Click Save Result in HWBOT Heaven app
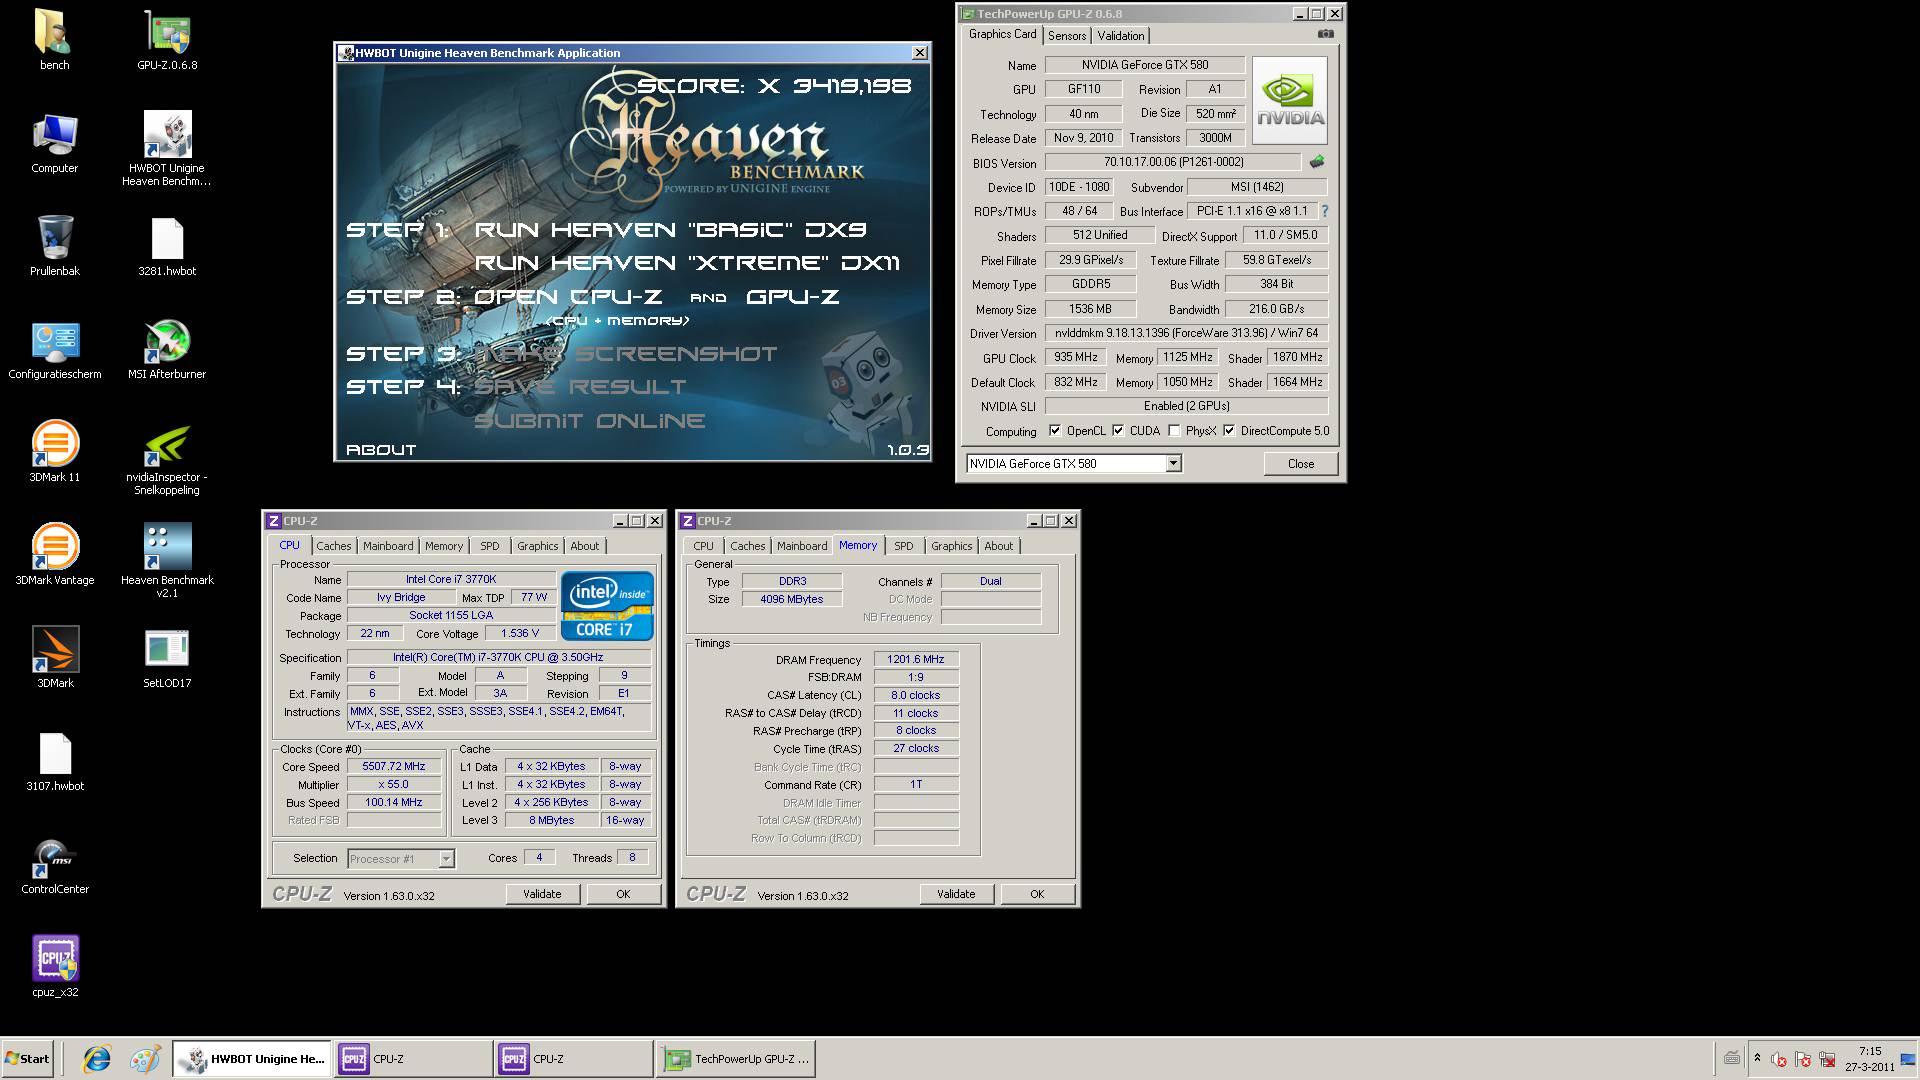The image size is (1920, 1080). point(580,387)
